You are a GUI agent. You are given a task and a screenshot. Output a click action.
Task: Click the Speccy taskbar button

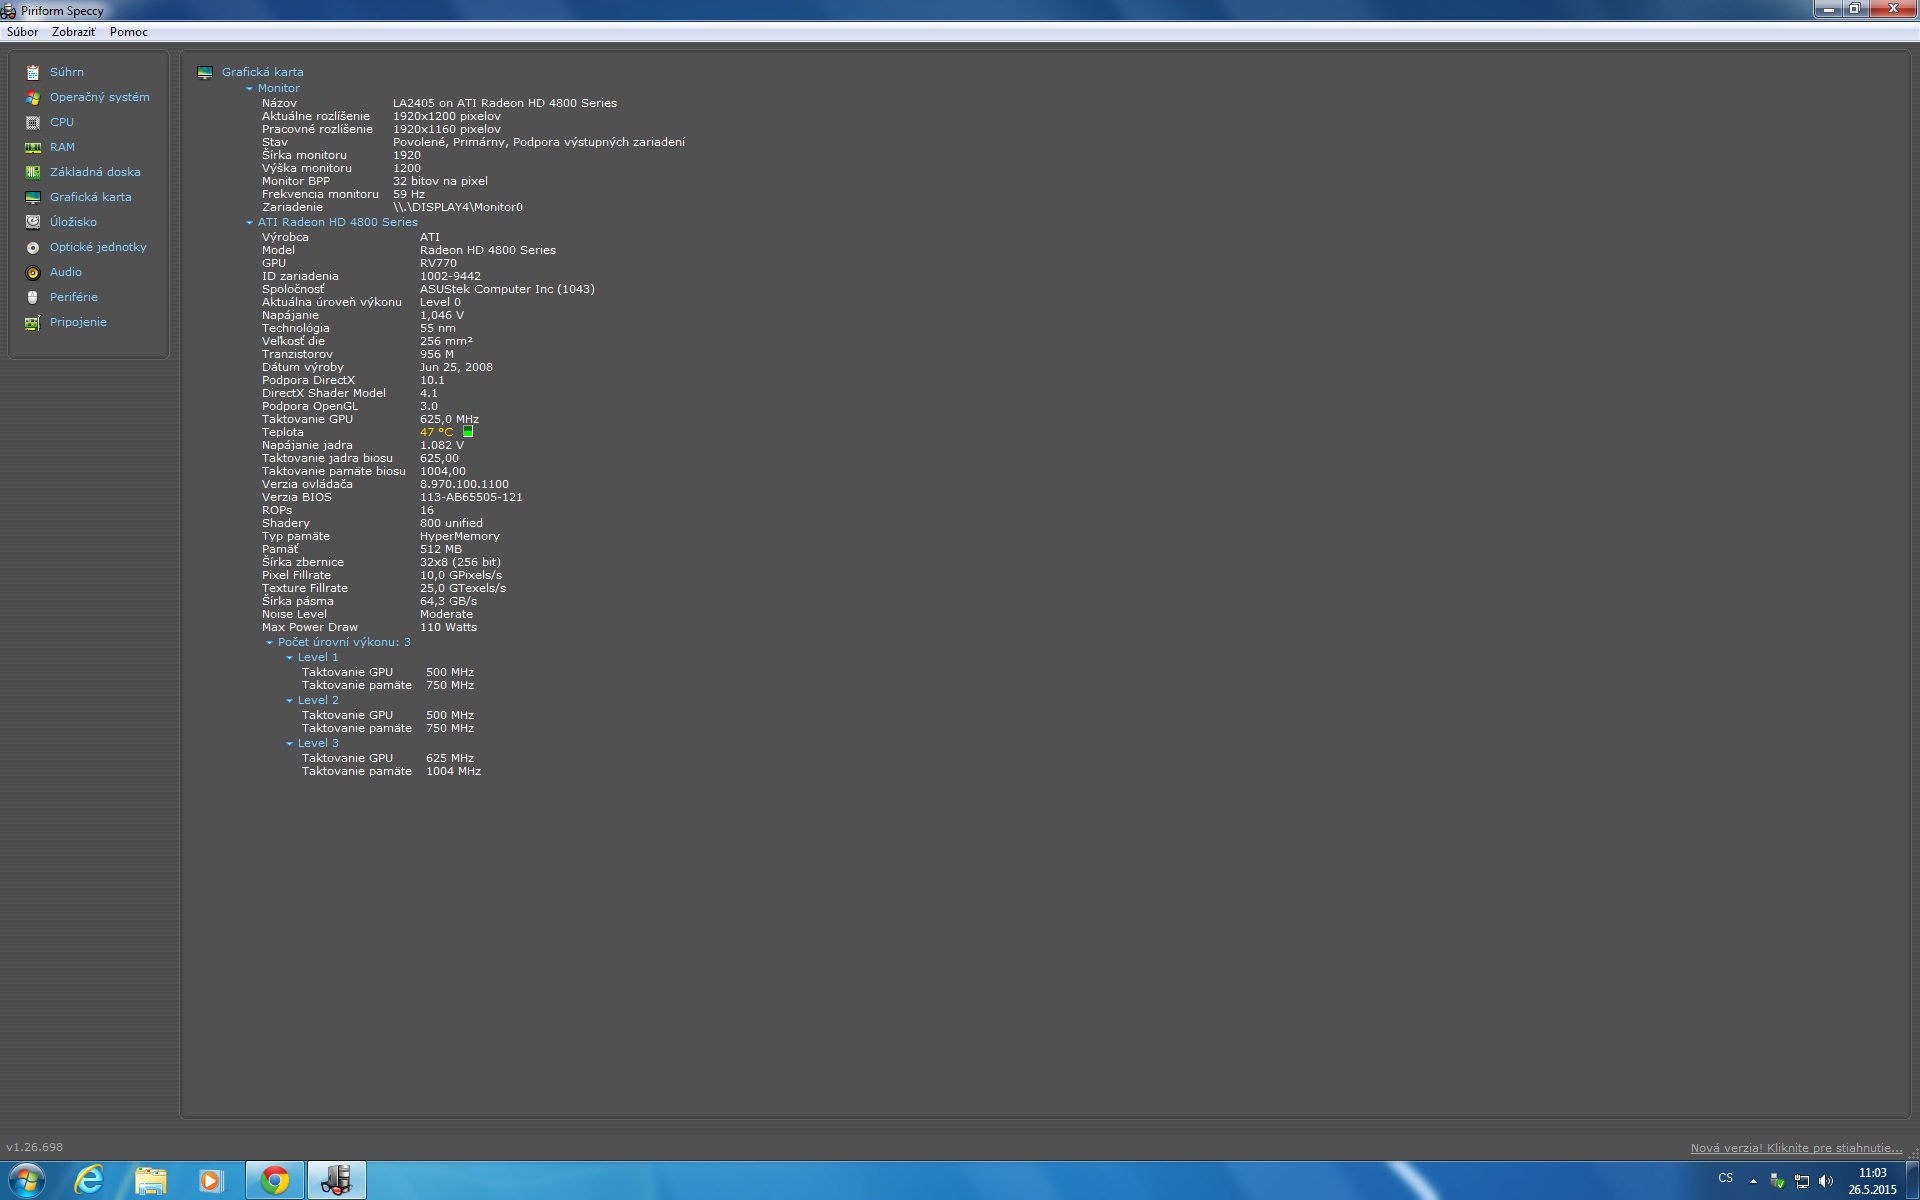coord(337,1180)
